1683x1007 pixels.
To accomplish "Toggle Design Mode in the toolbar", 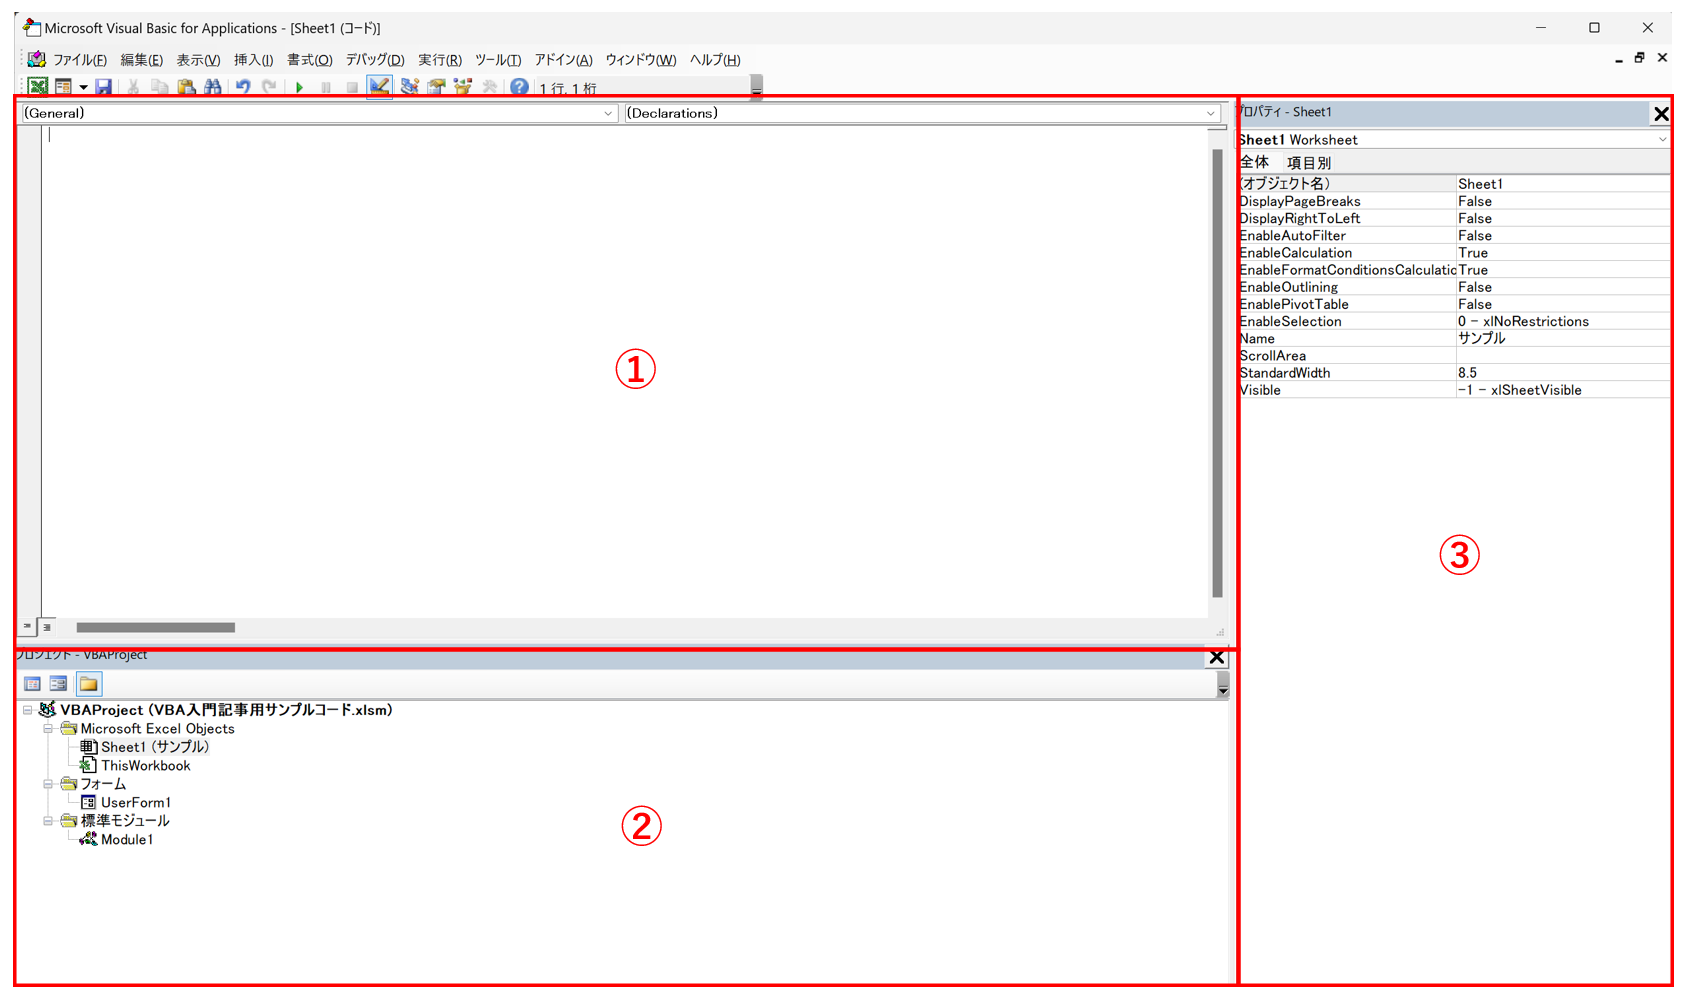I will (x=380, y=87).
